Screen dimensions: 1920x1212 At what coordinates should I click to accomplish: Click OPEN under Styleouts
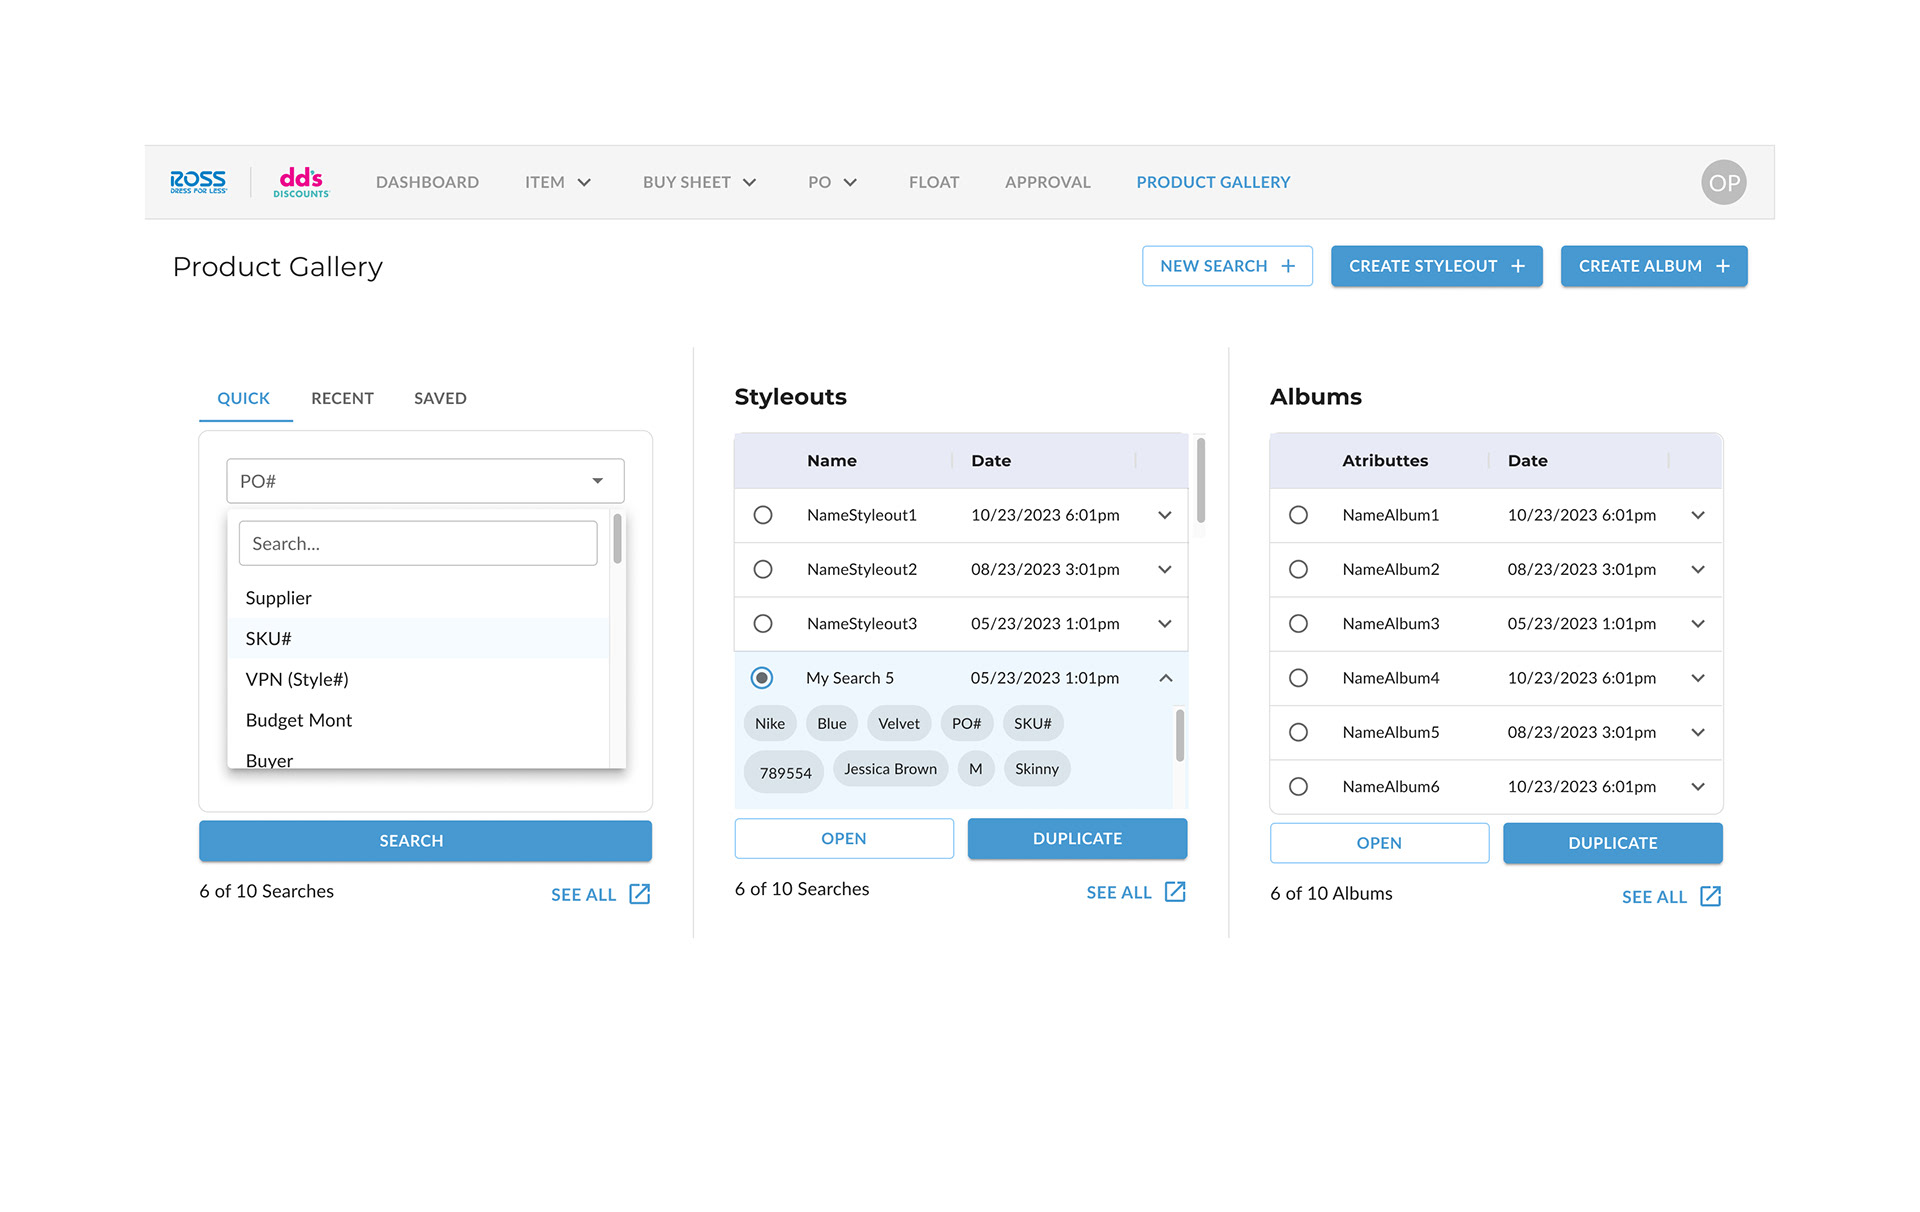coord(844,838)
